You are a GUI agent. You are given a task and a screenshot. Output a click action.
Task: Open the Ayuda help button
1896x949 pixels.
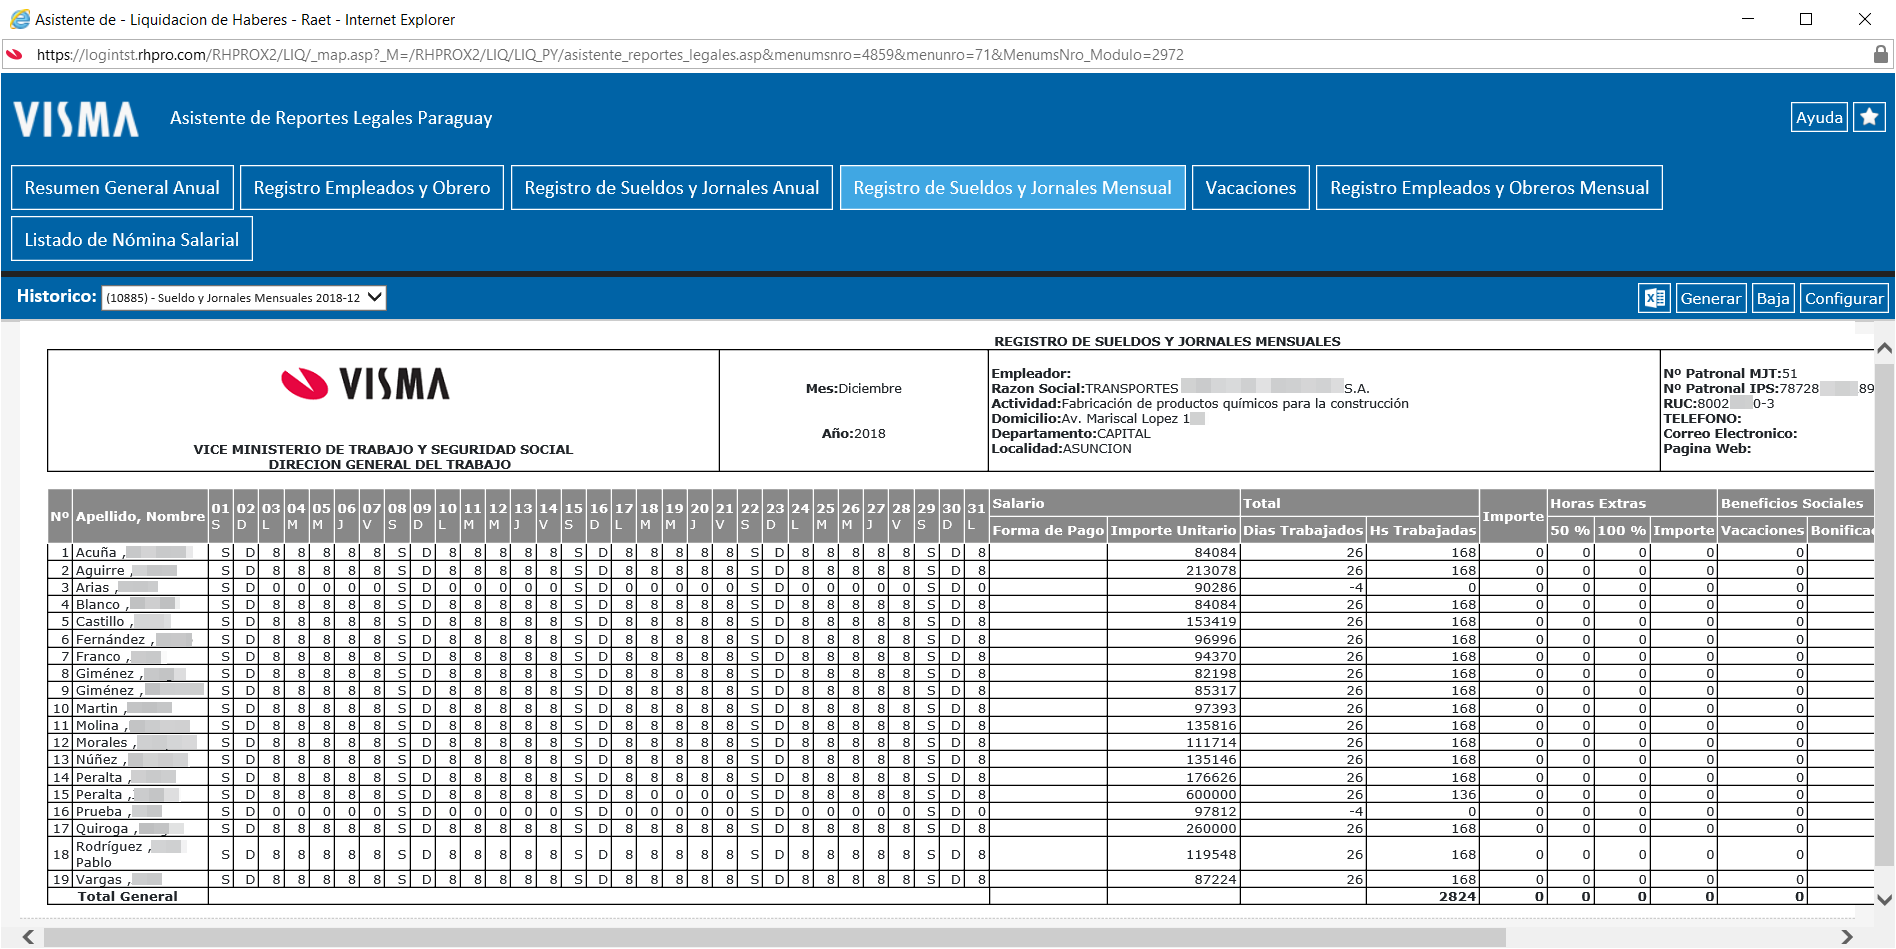pos(1819,117)
